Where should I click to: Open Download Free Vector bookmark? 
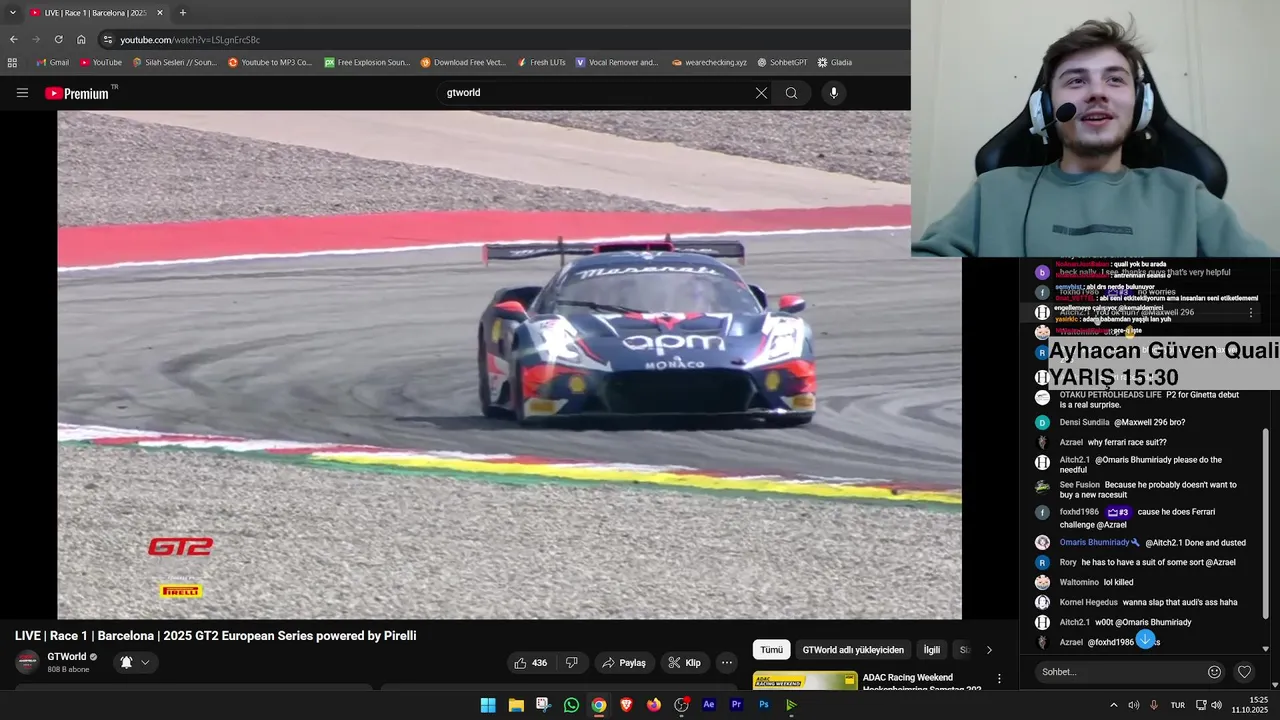pyautogui.click(x=463, y=62)
